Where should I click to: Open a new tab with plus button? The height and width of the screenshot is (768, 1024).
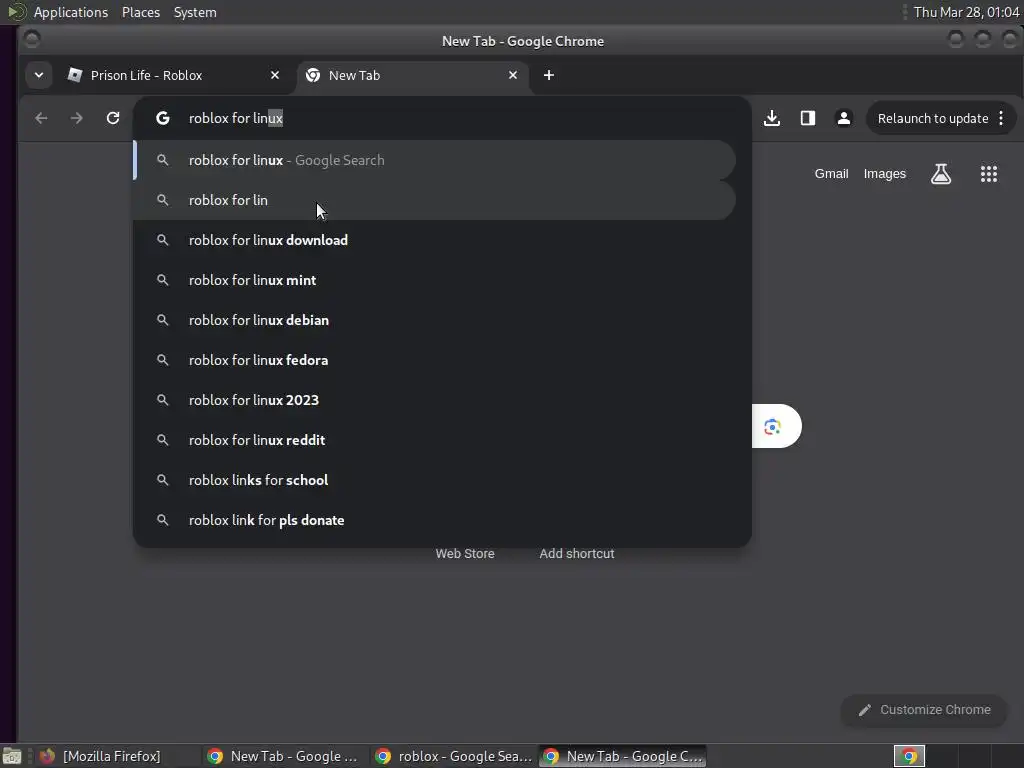[549, 76]
